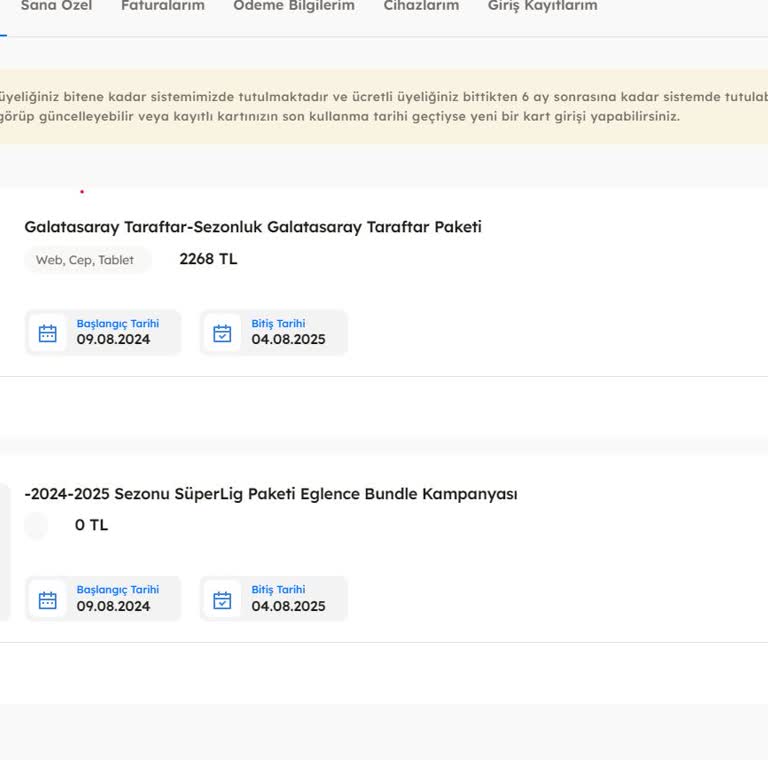Click the Web, Cep, Tablet badge
The image size is (768, 768).
88,260
